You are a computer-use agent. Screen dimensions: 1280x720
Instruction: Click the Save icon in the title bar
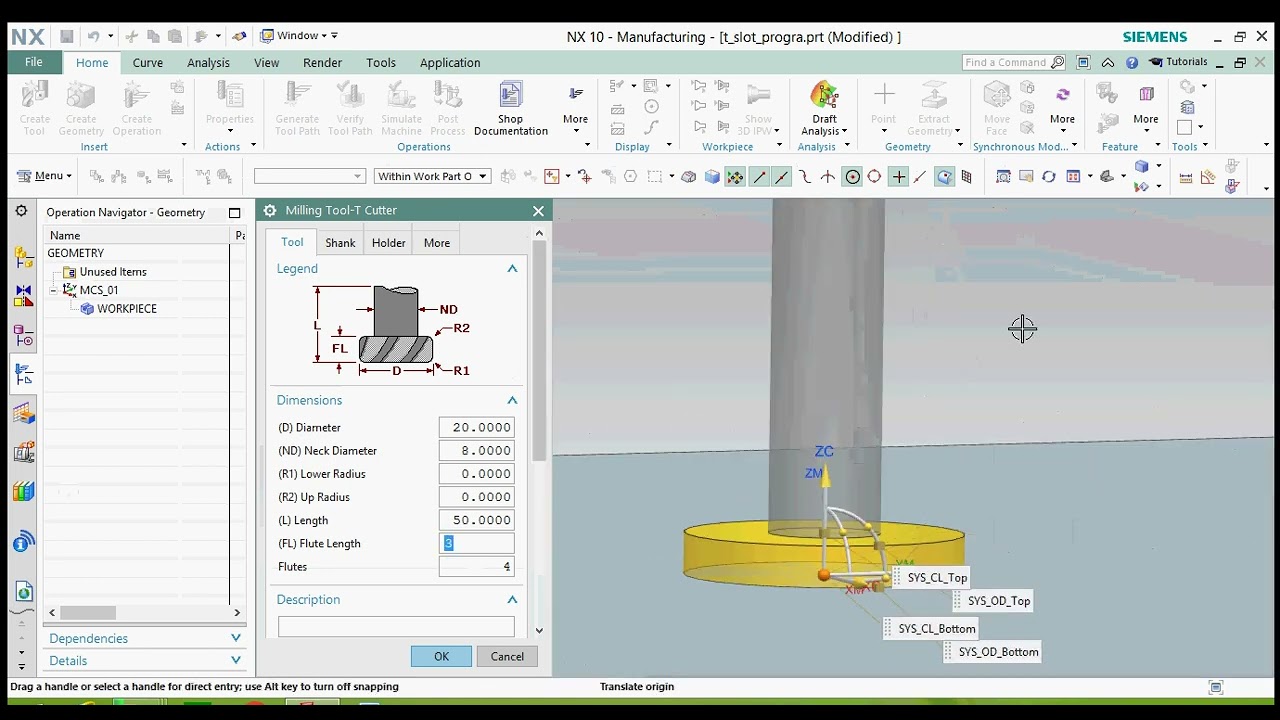point(66,36)
